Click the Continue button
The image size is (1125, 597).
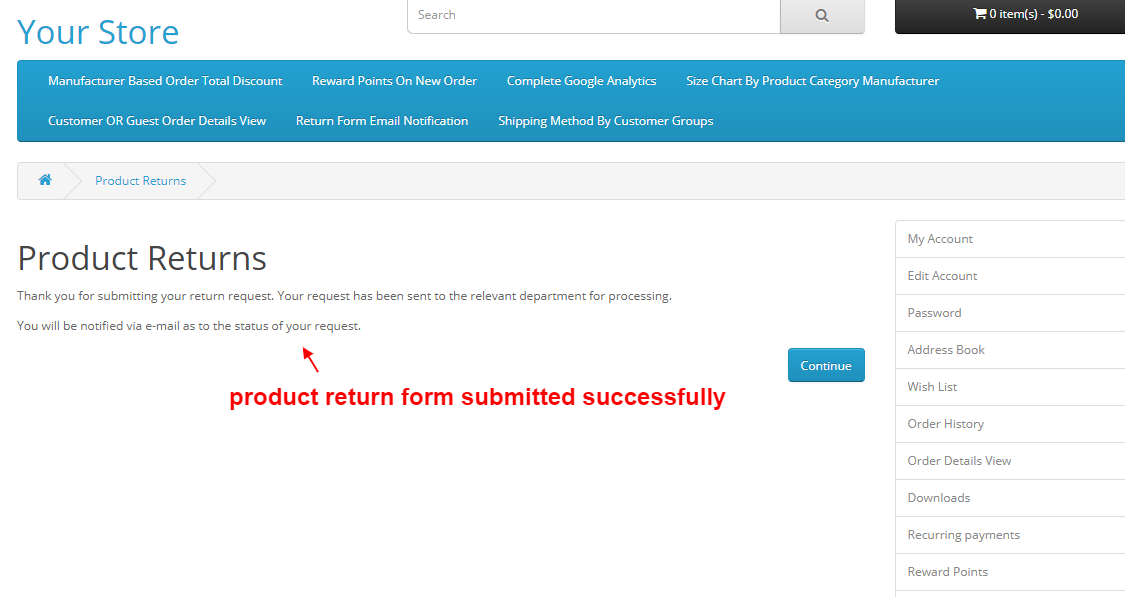coord(826,364)
